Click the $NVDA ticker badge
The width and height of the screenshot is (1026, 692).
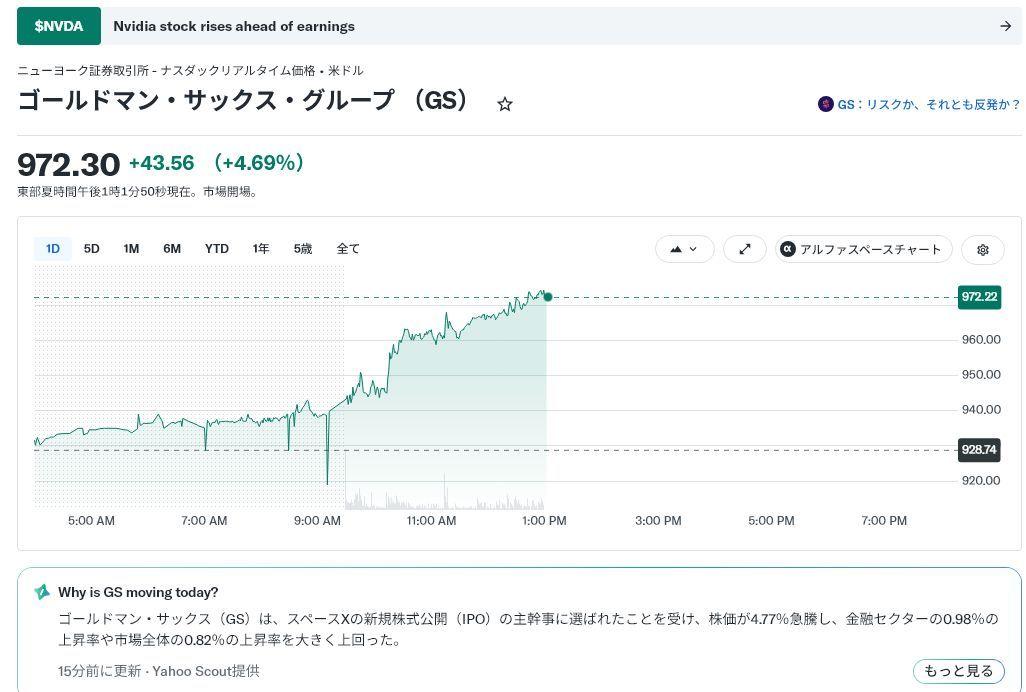coord(59,26)
